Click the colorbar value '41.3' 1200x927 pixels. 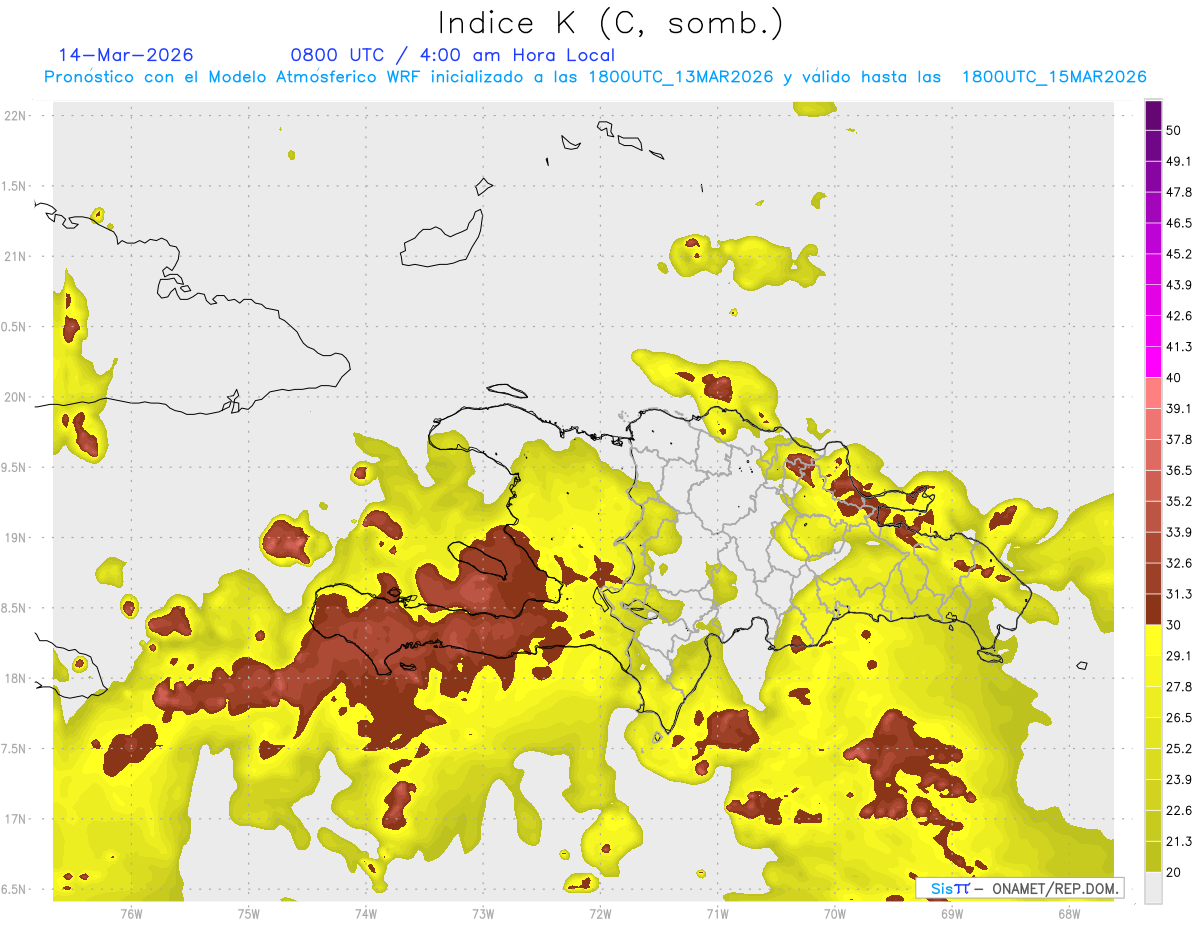(x=1179, y=347)
